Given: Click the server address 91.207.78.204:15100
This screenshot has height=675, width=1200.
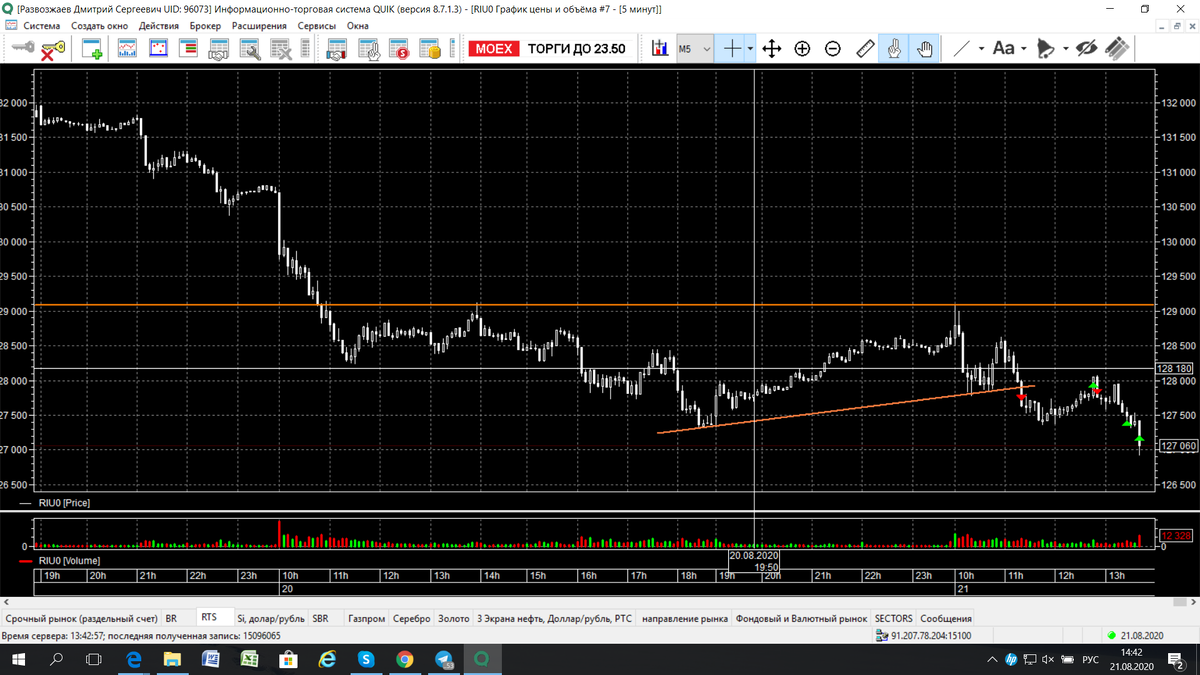Looking at the screenshot, I should click(930, 635).
